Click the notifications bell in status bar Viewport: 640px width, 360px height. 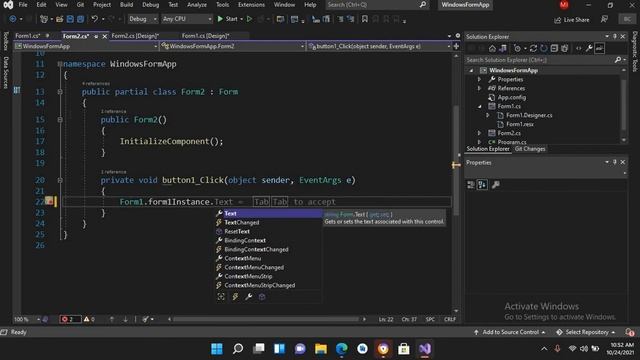pyautogui.click(x=630, y=332)
